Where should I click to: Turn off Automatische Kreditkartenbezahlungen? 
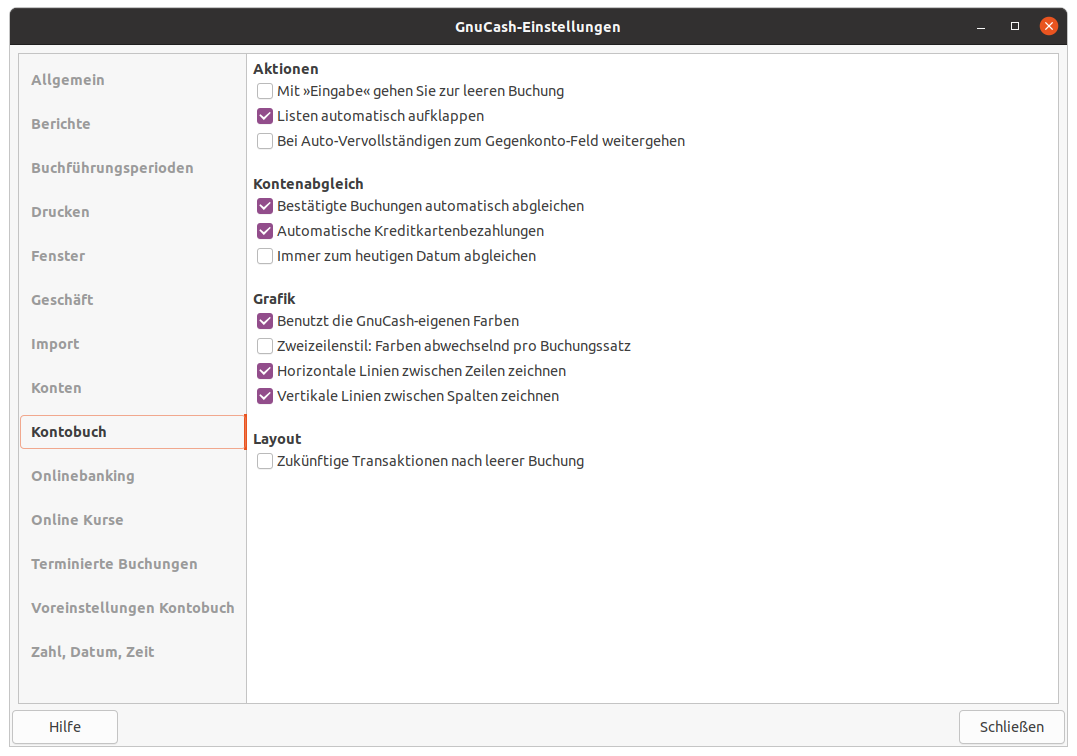(x=265, y=231)
